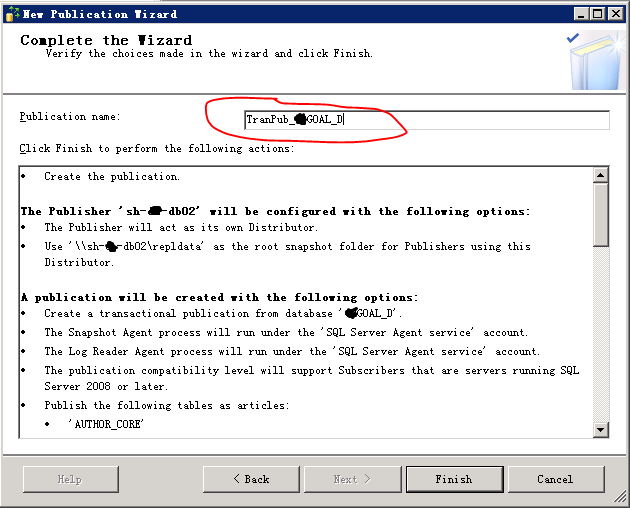Click the Log Reader Agent process line
The height and width of the screenshot is (508, 630).
(292, 352)
